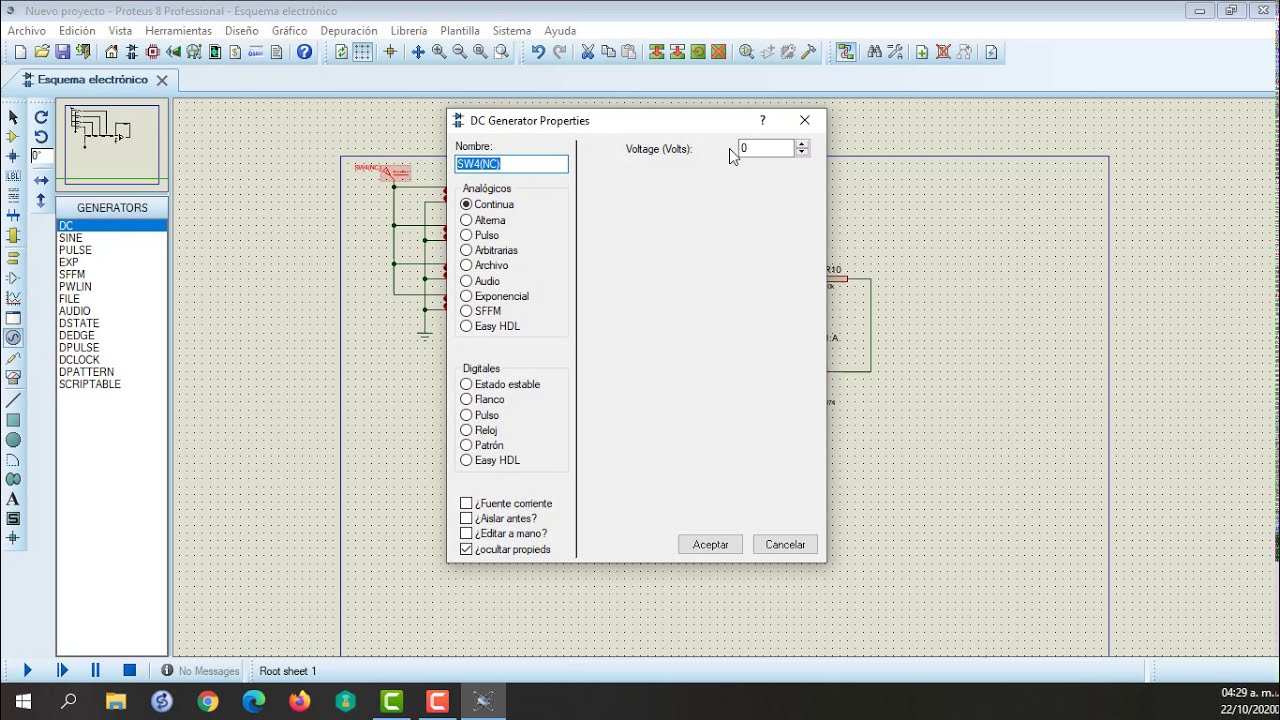Open the help question-mark toolbar icon
The width and height of the screenshot is (1280, 720).
pyautogui.click(x=305, y=52)
